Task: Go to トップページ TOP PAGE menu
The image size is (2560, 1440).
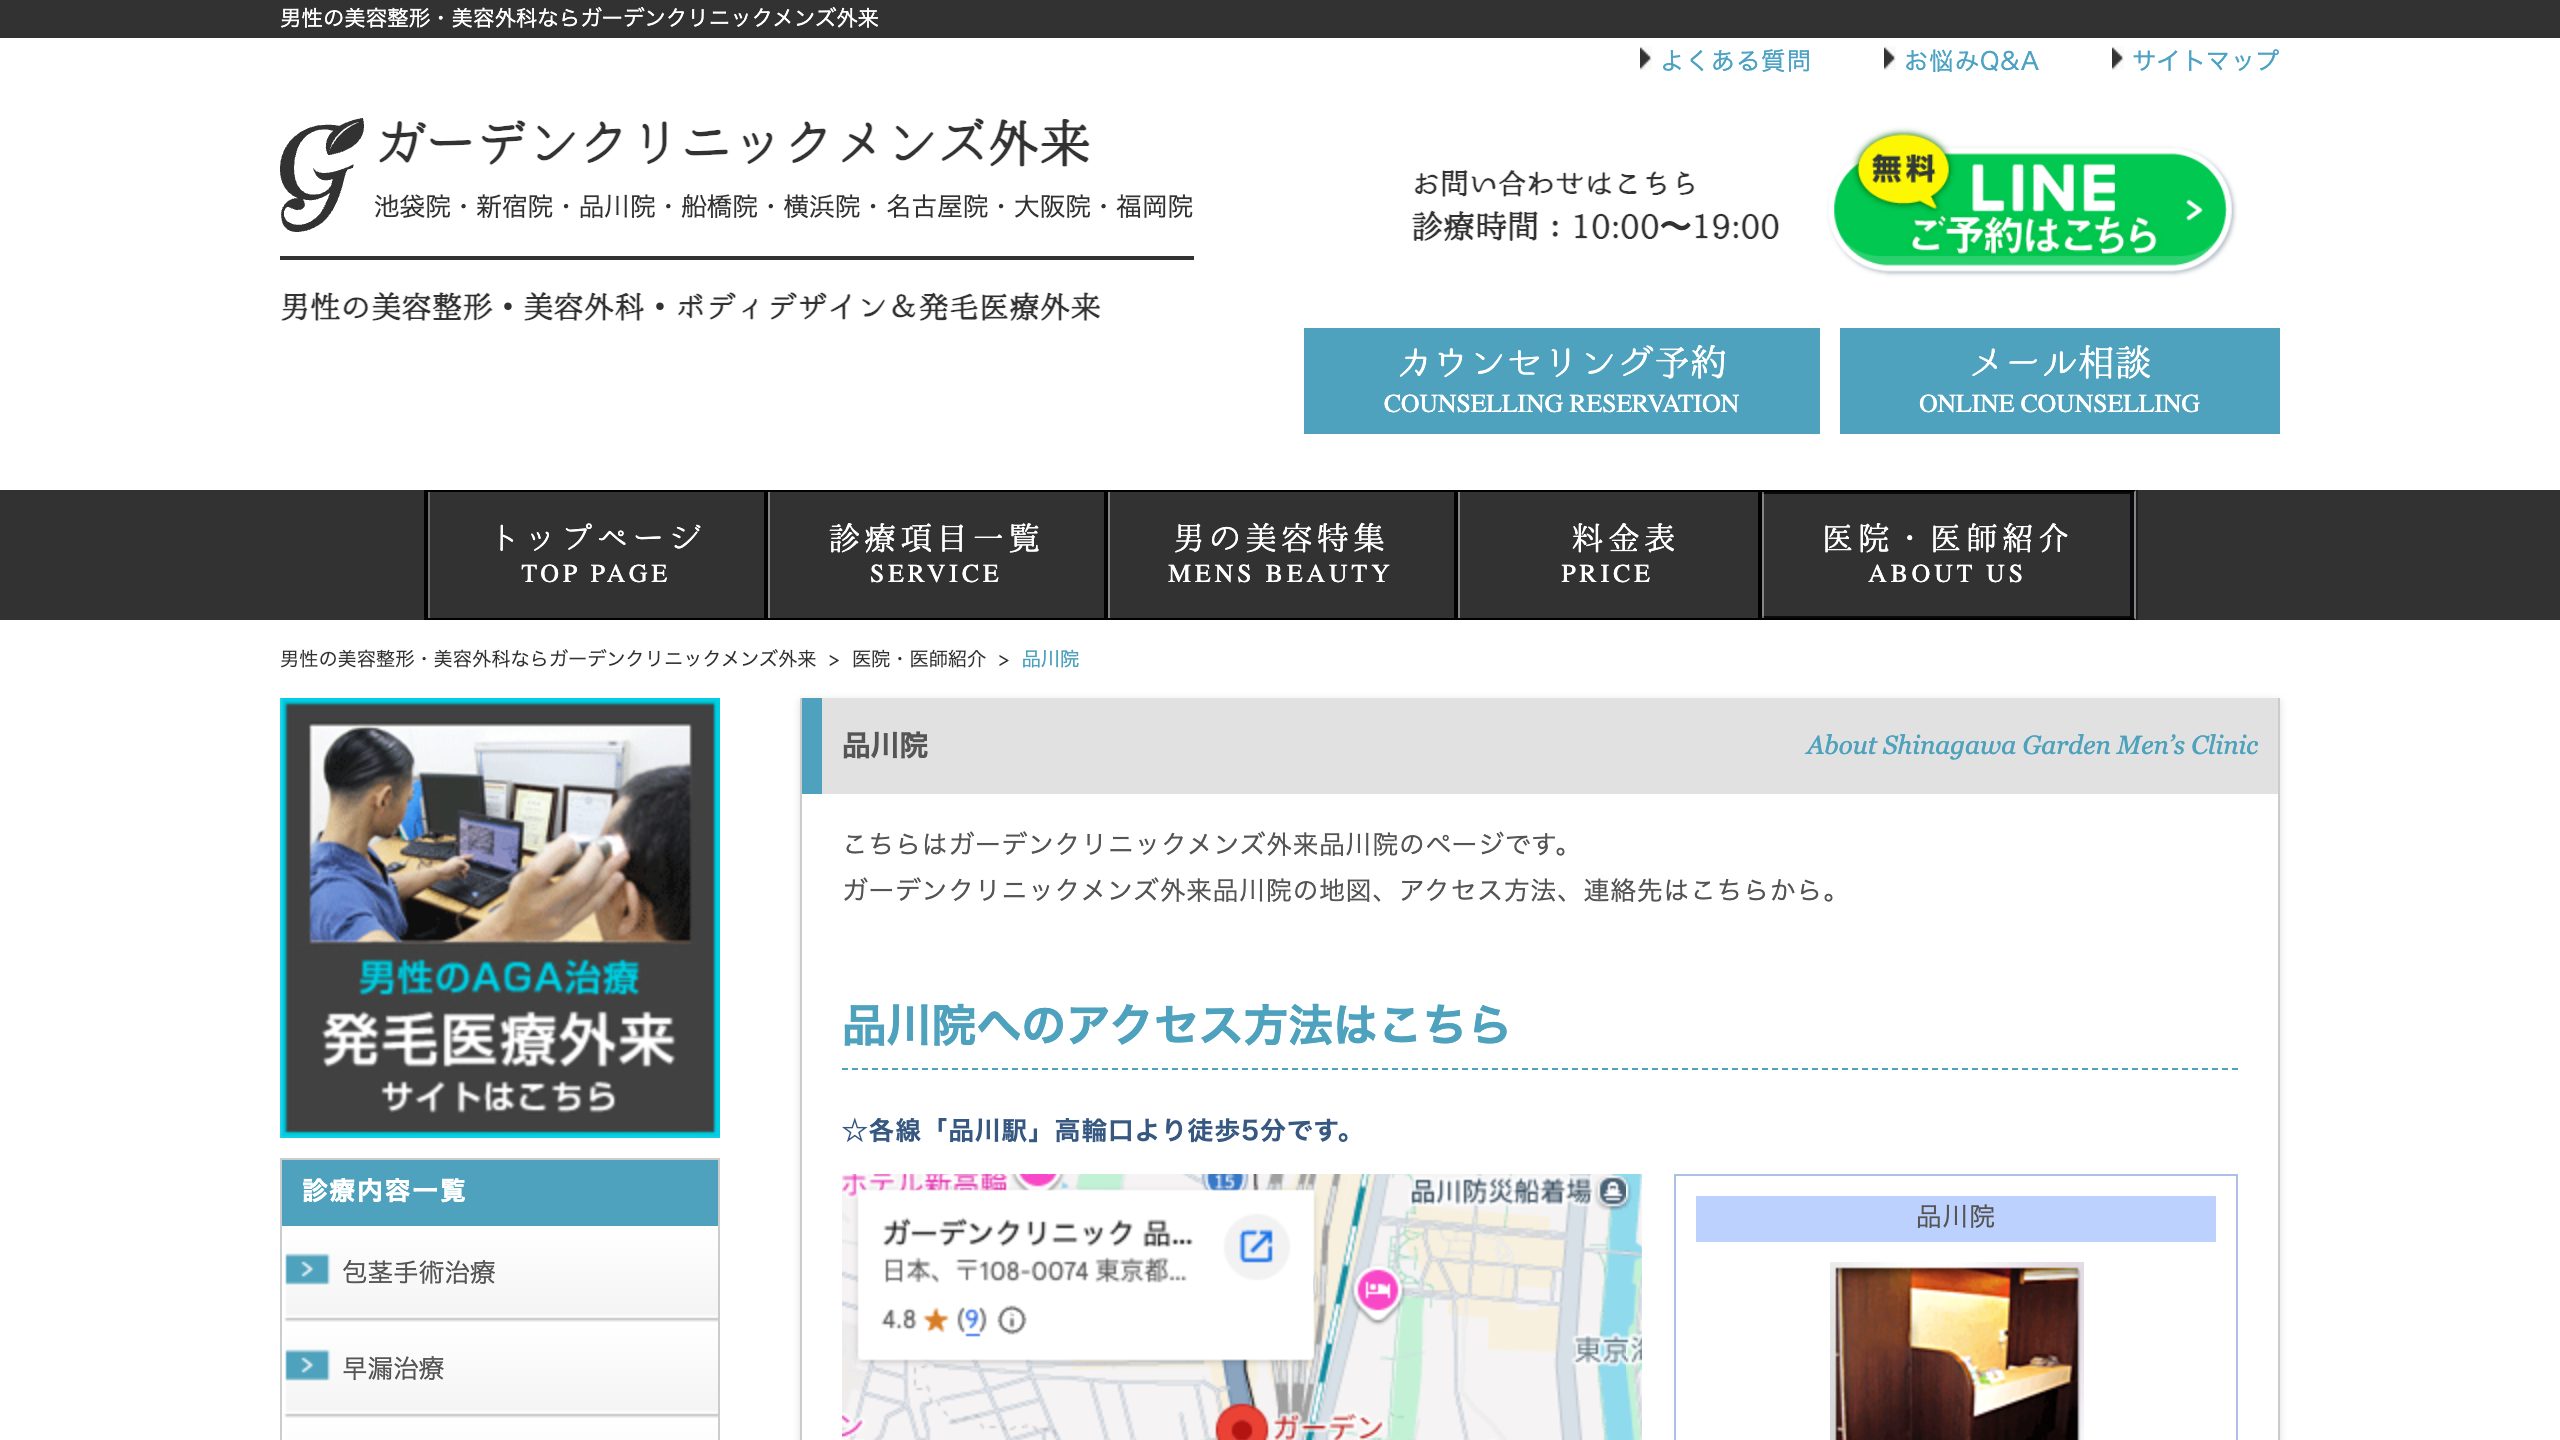Action: click(596, 555)
